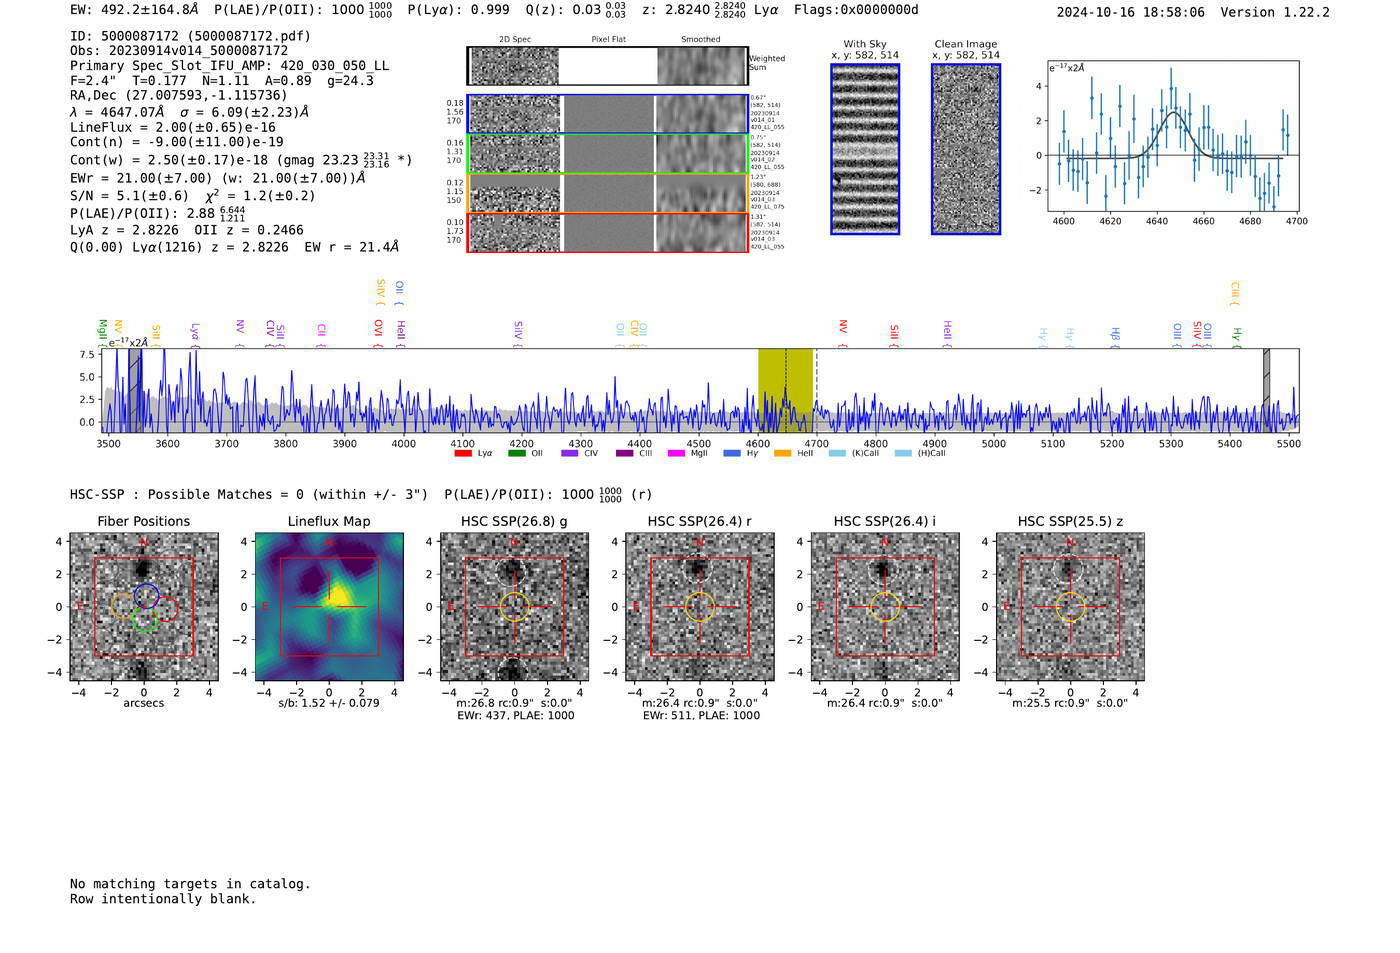
Task: Click the P(Lyα): 0.999 value
Action: [458, 10]
